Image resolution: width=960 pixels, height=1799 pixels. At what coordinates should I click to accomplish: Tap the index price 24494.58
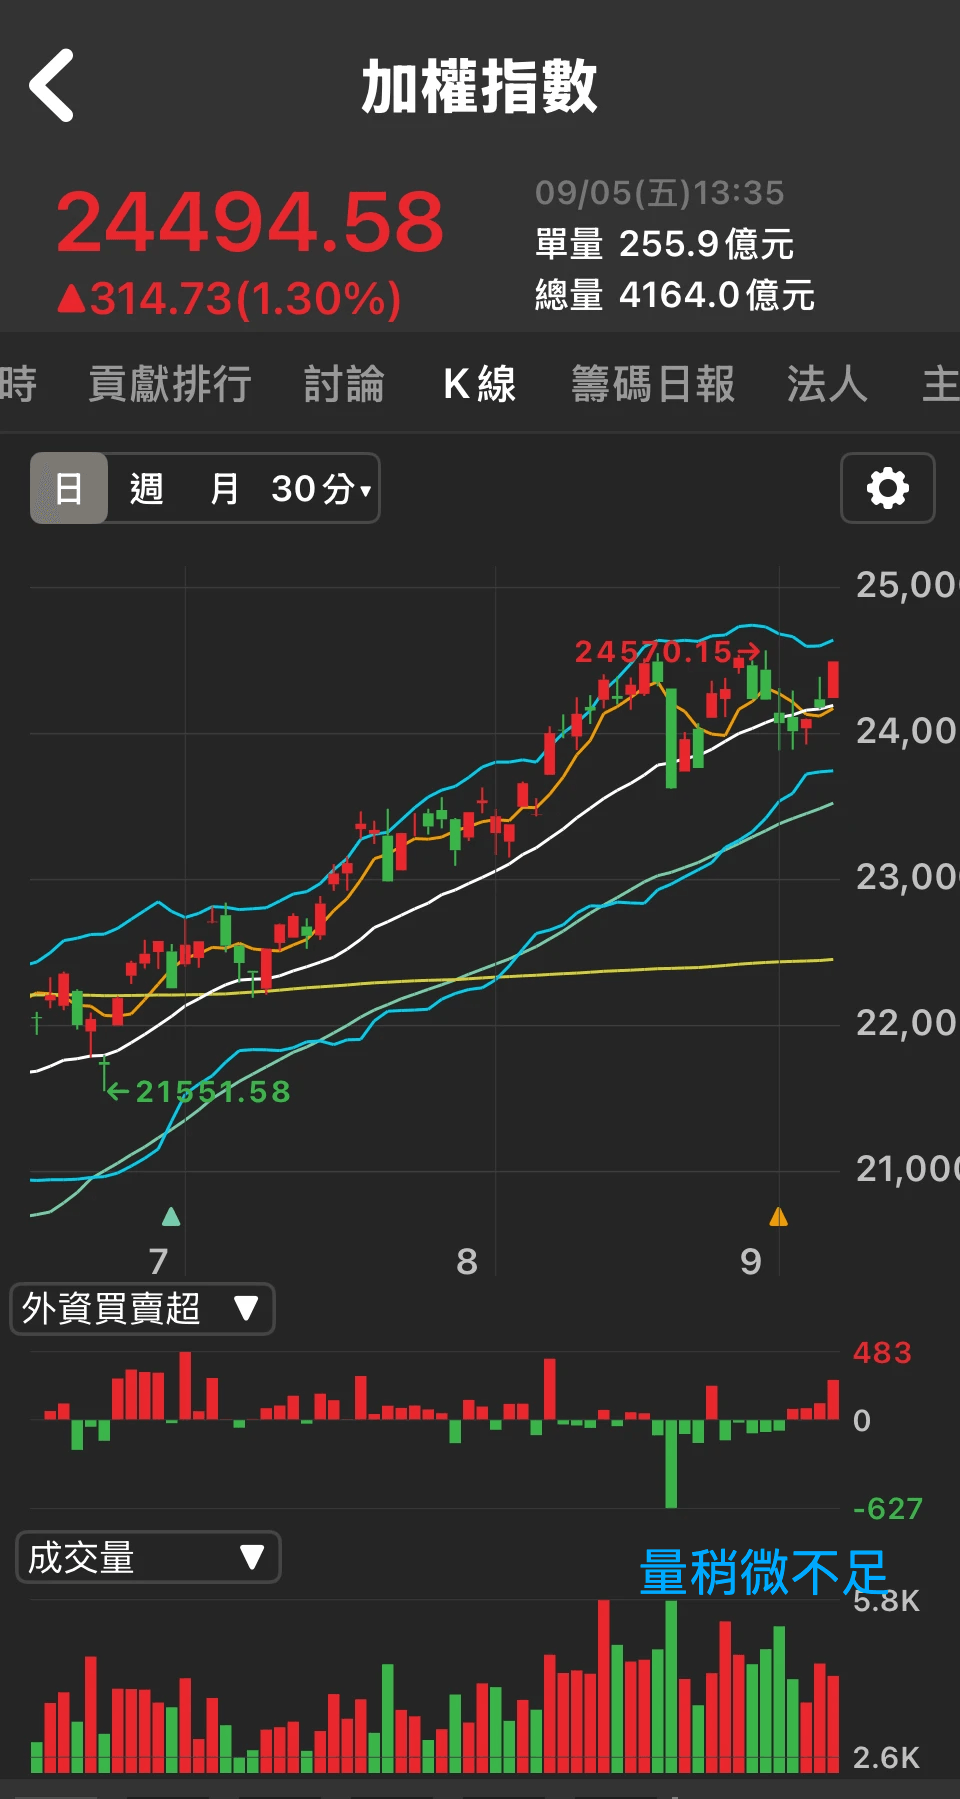250,222
